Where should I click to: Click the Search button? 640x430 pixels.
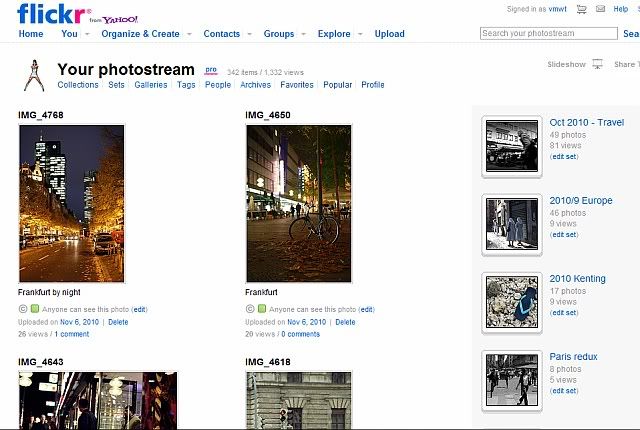coord(631,34)
